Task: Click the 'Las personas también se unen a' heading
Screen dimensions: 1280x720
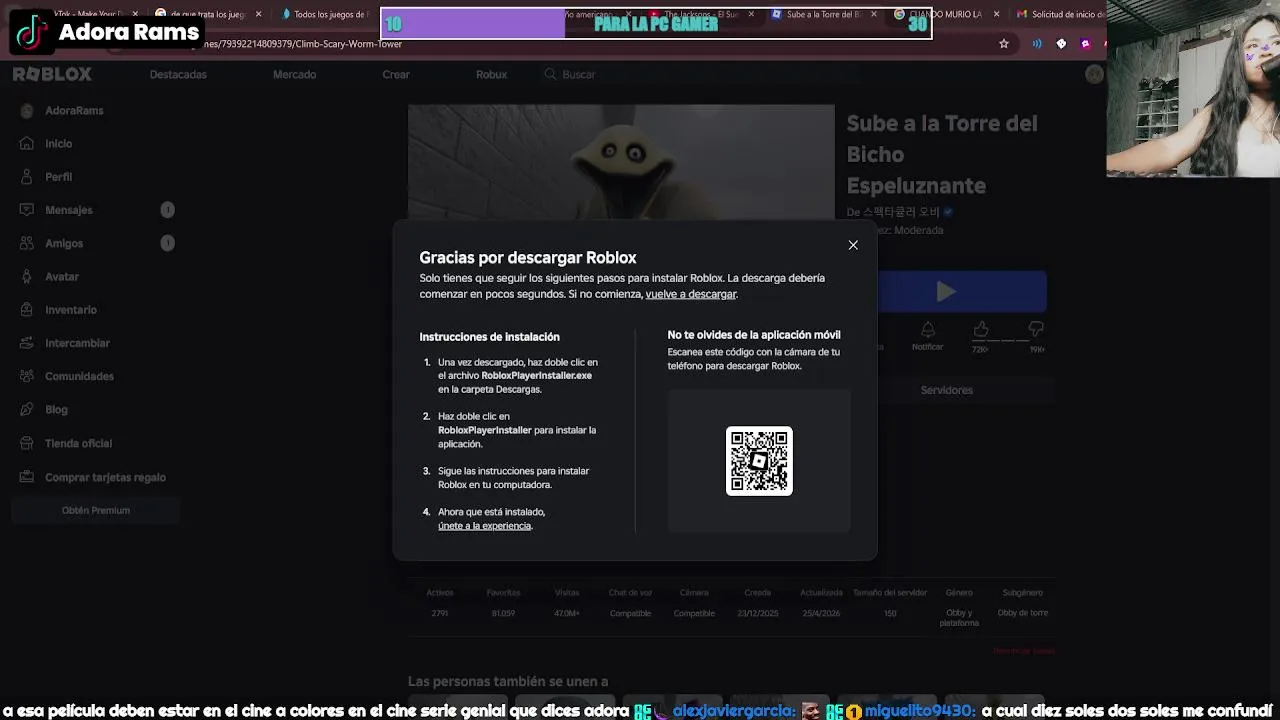Action: (x=508, y=681)
